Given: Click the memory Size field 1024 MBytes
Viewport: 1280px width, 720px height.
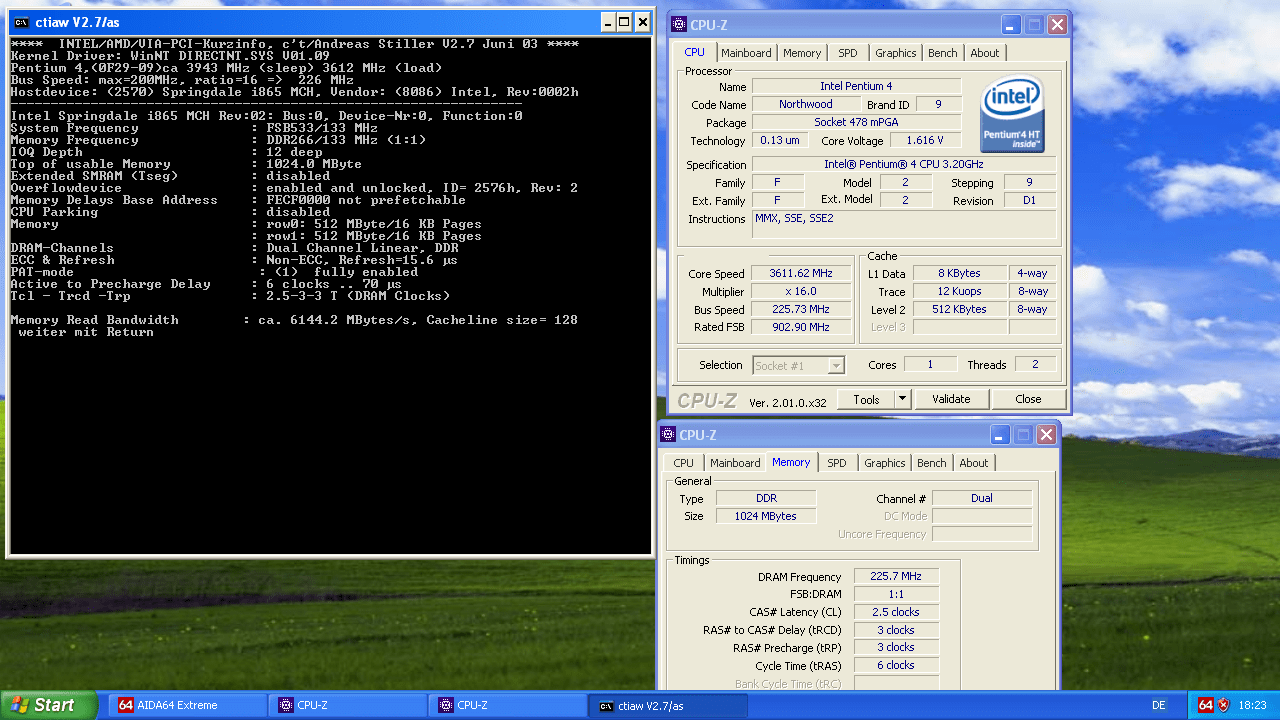Looking at the screenshot, I should tap(766, 516).
